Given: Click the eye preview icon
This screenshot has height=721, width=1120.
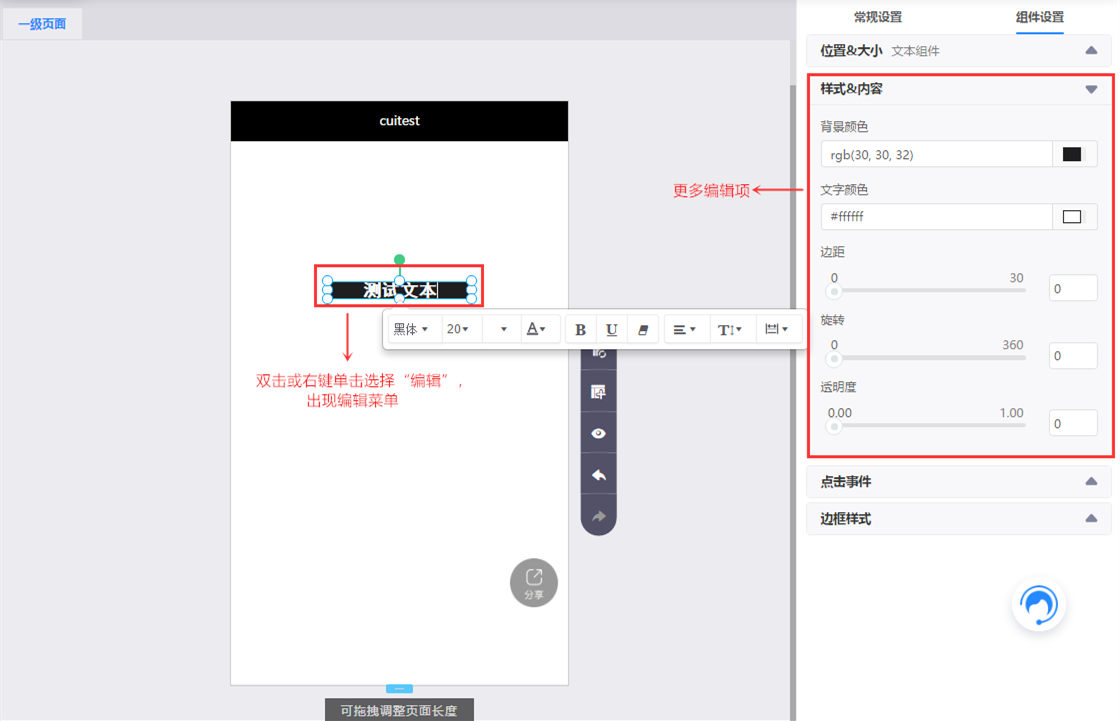Looking at the screenshot, I should click(599, 434).
